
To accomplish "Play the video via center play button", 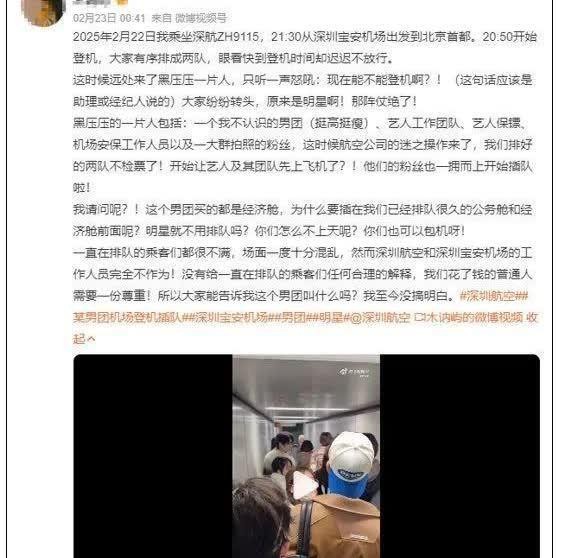I will pyautogui.click(x=306, y=486).
